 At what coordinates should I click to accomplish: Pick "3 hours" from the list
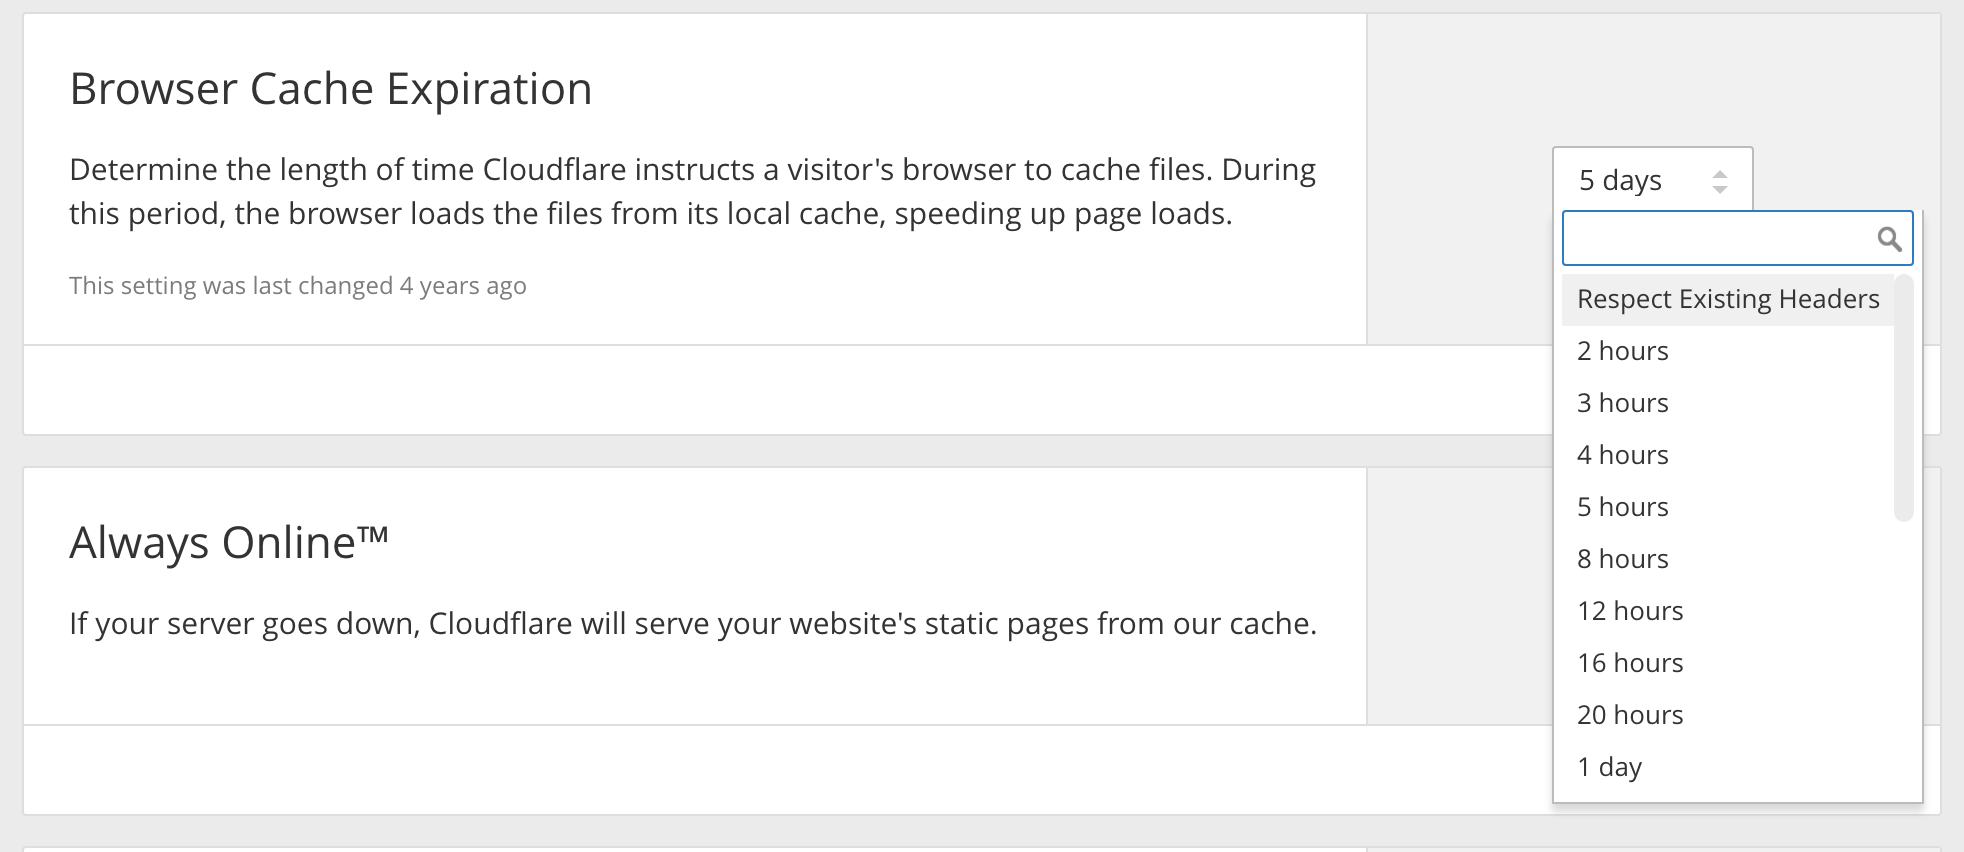[x=1622, y=403]
